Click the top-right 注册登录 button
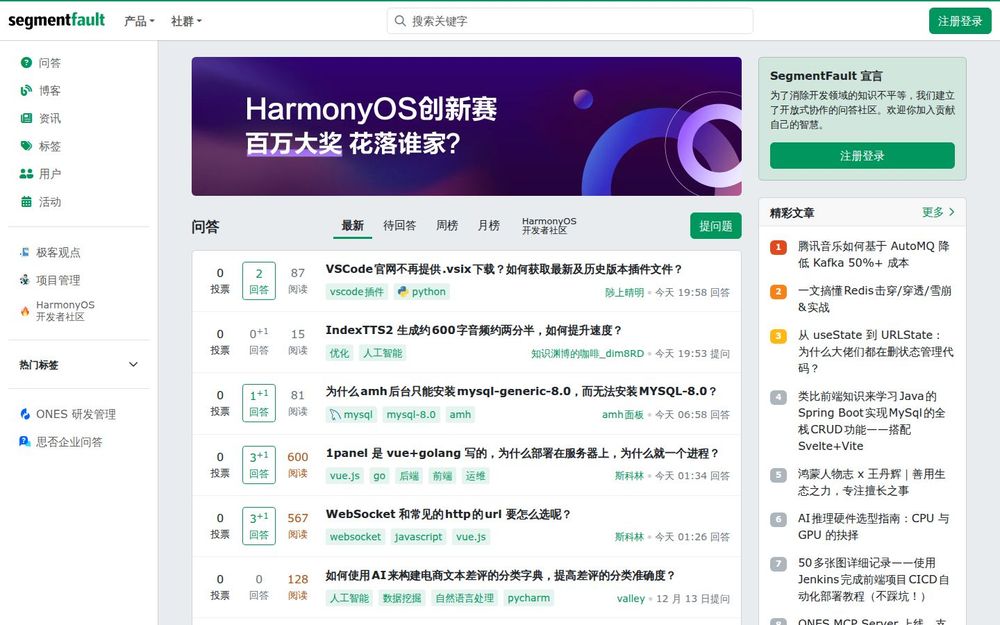The width and height of the screenshot is (1000, 625). point(960,21)
